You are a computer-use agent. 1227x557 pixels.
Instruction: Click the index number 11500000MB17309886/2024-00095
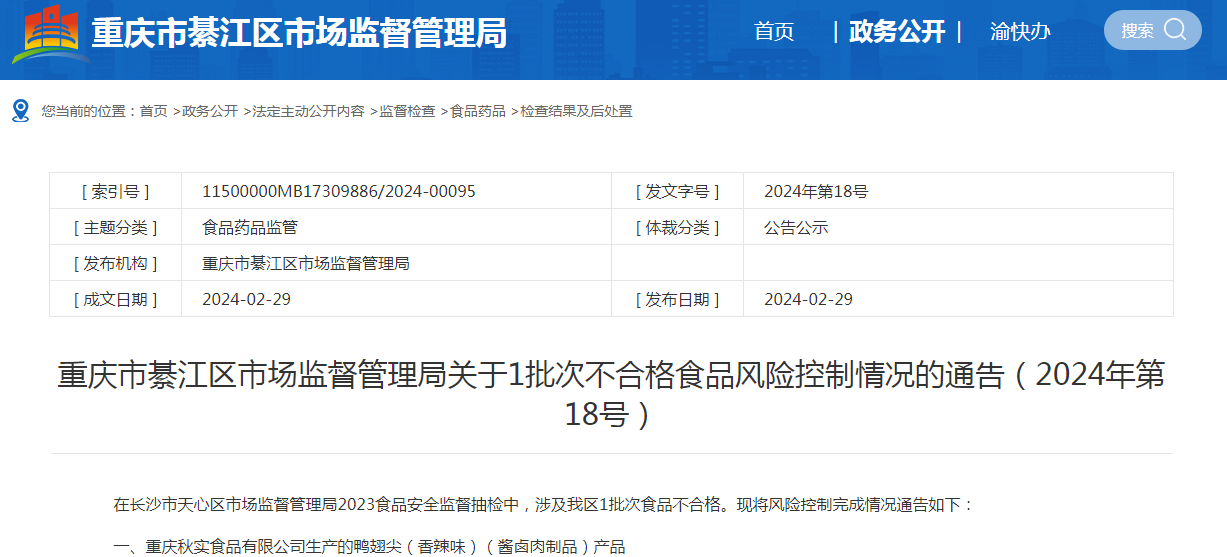coord(338,191)
